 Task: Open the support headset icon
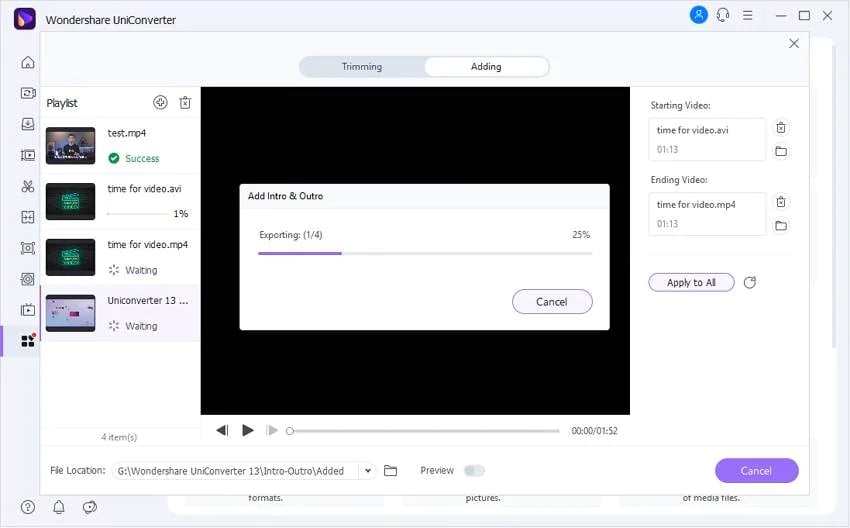pos(723,15)
